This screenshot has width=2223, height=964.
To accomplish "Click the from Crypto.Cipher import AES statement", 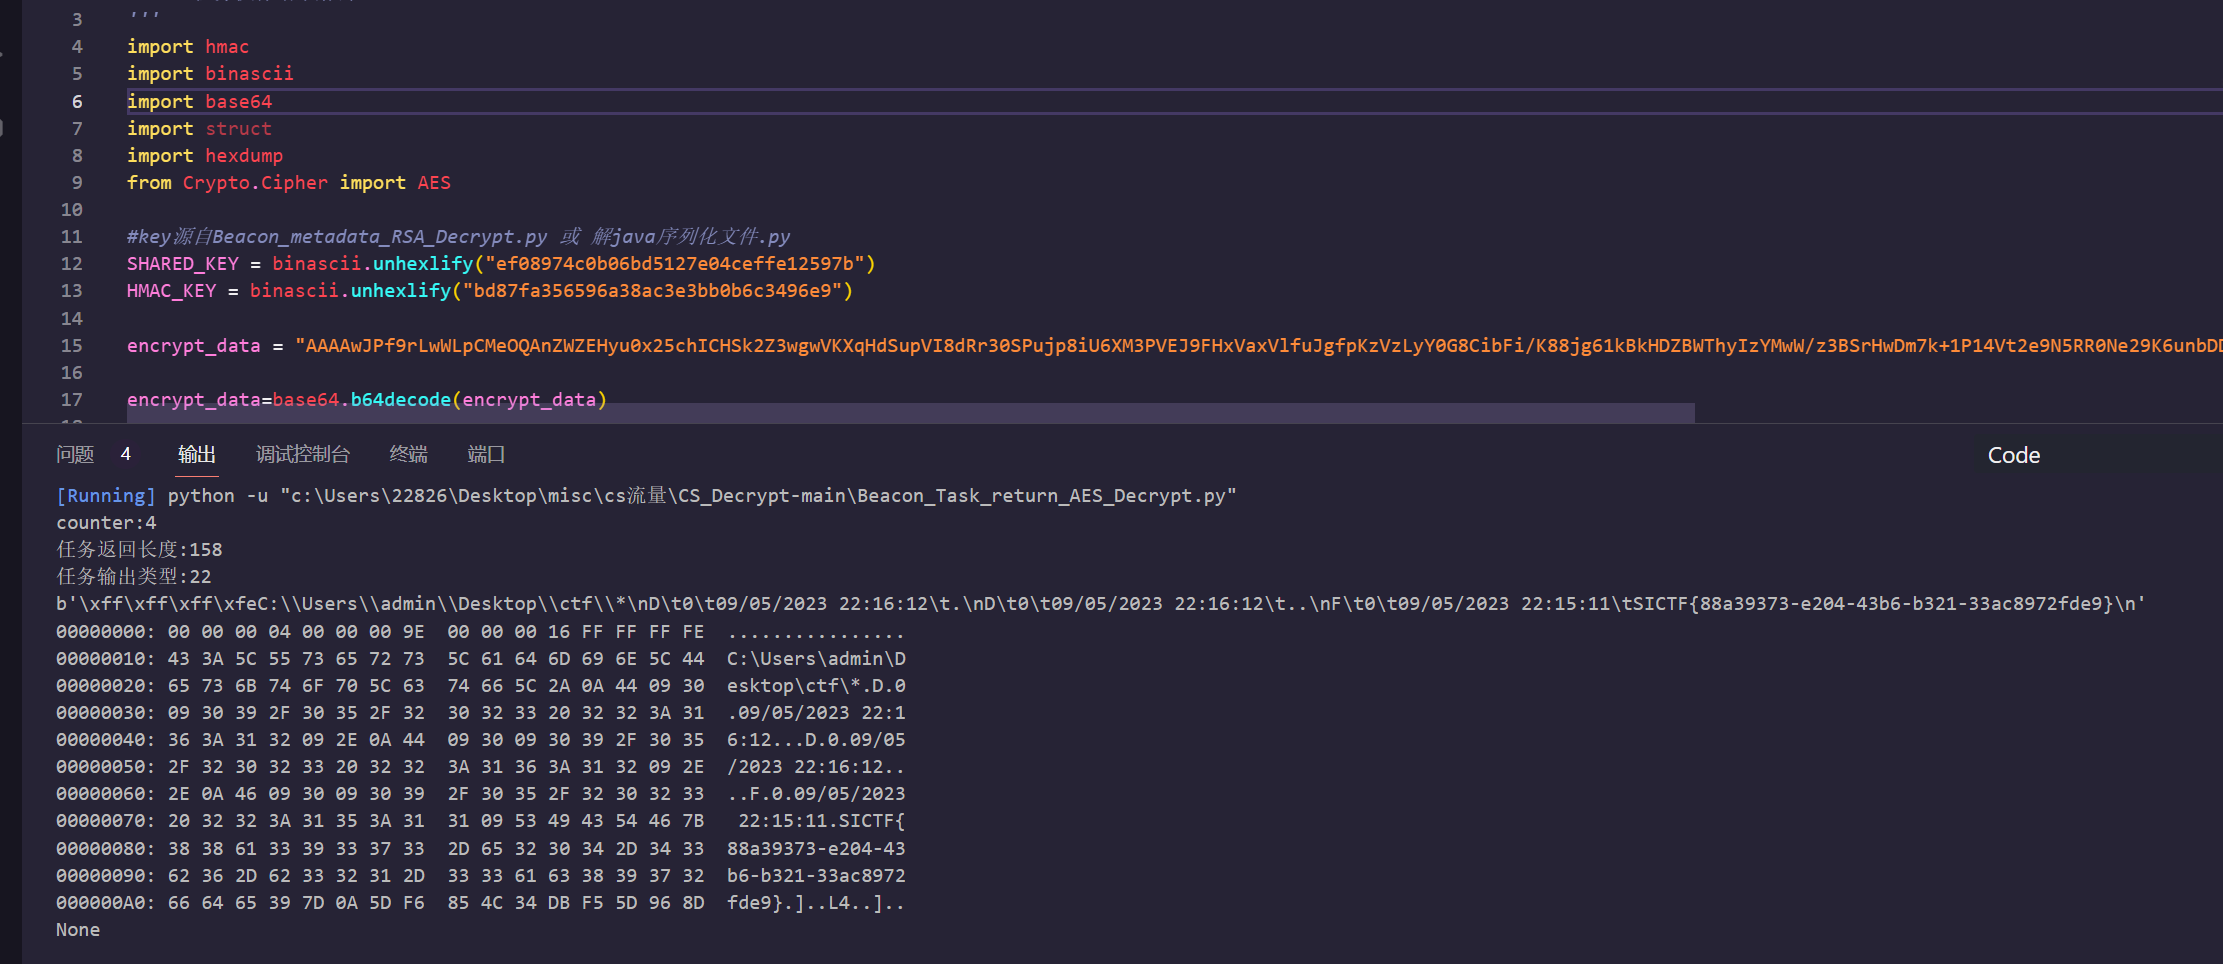I will [288, 182].
